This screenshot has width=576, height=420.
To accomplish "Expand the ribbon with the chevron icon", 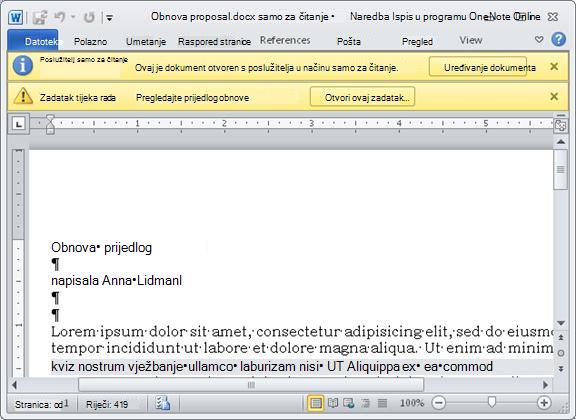I will [x=539, y=39].
